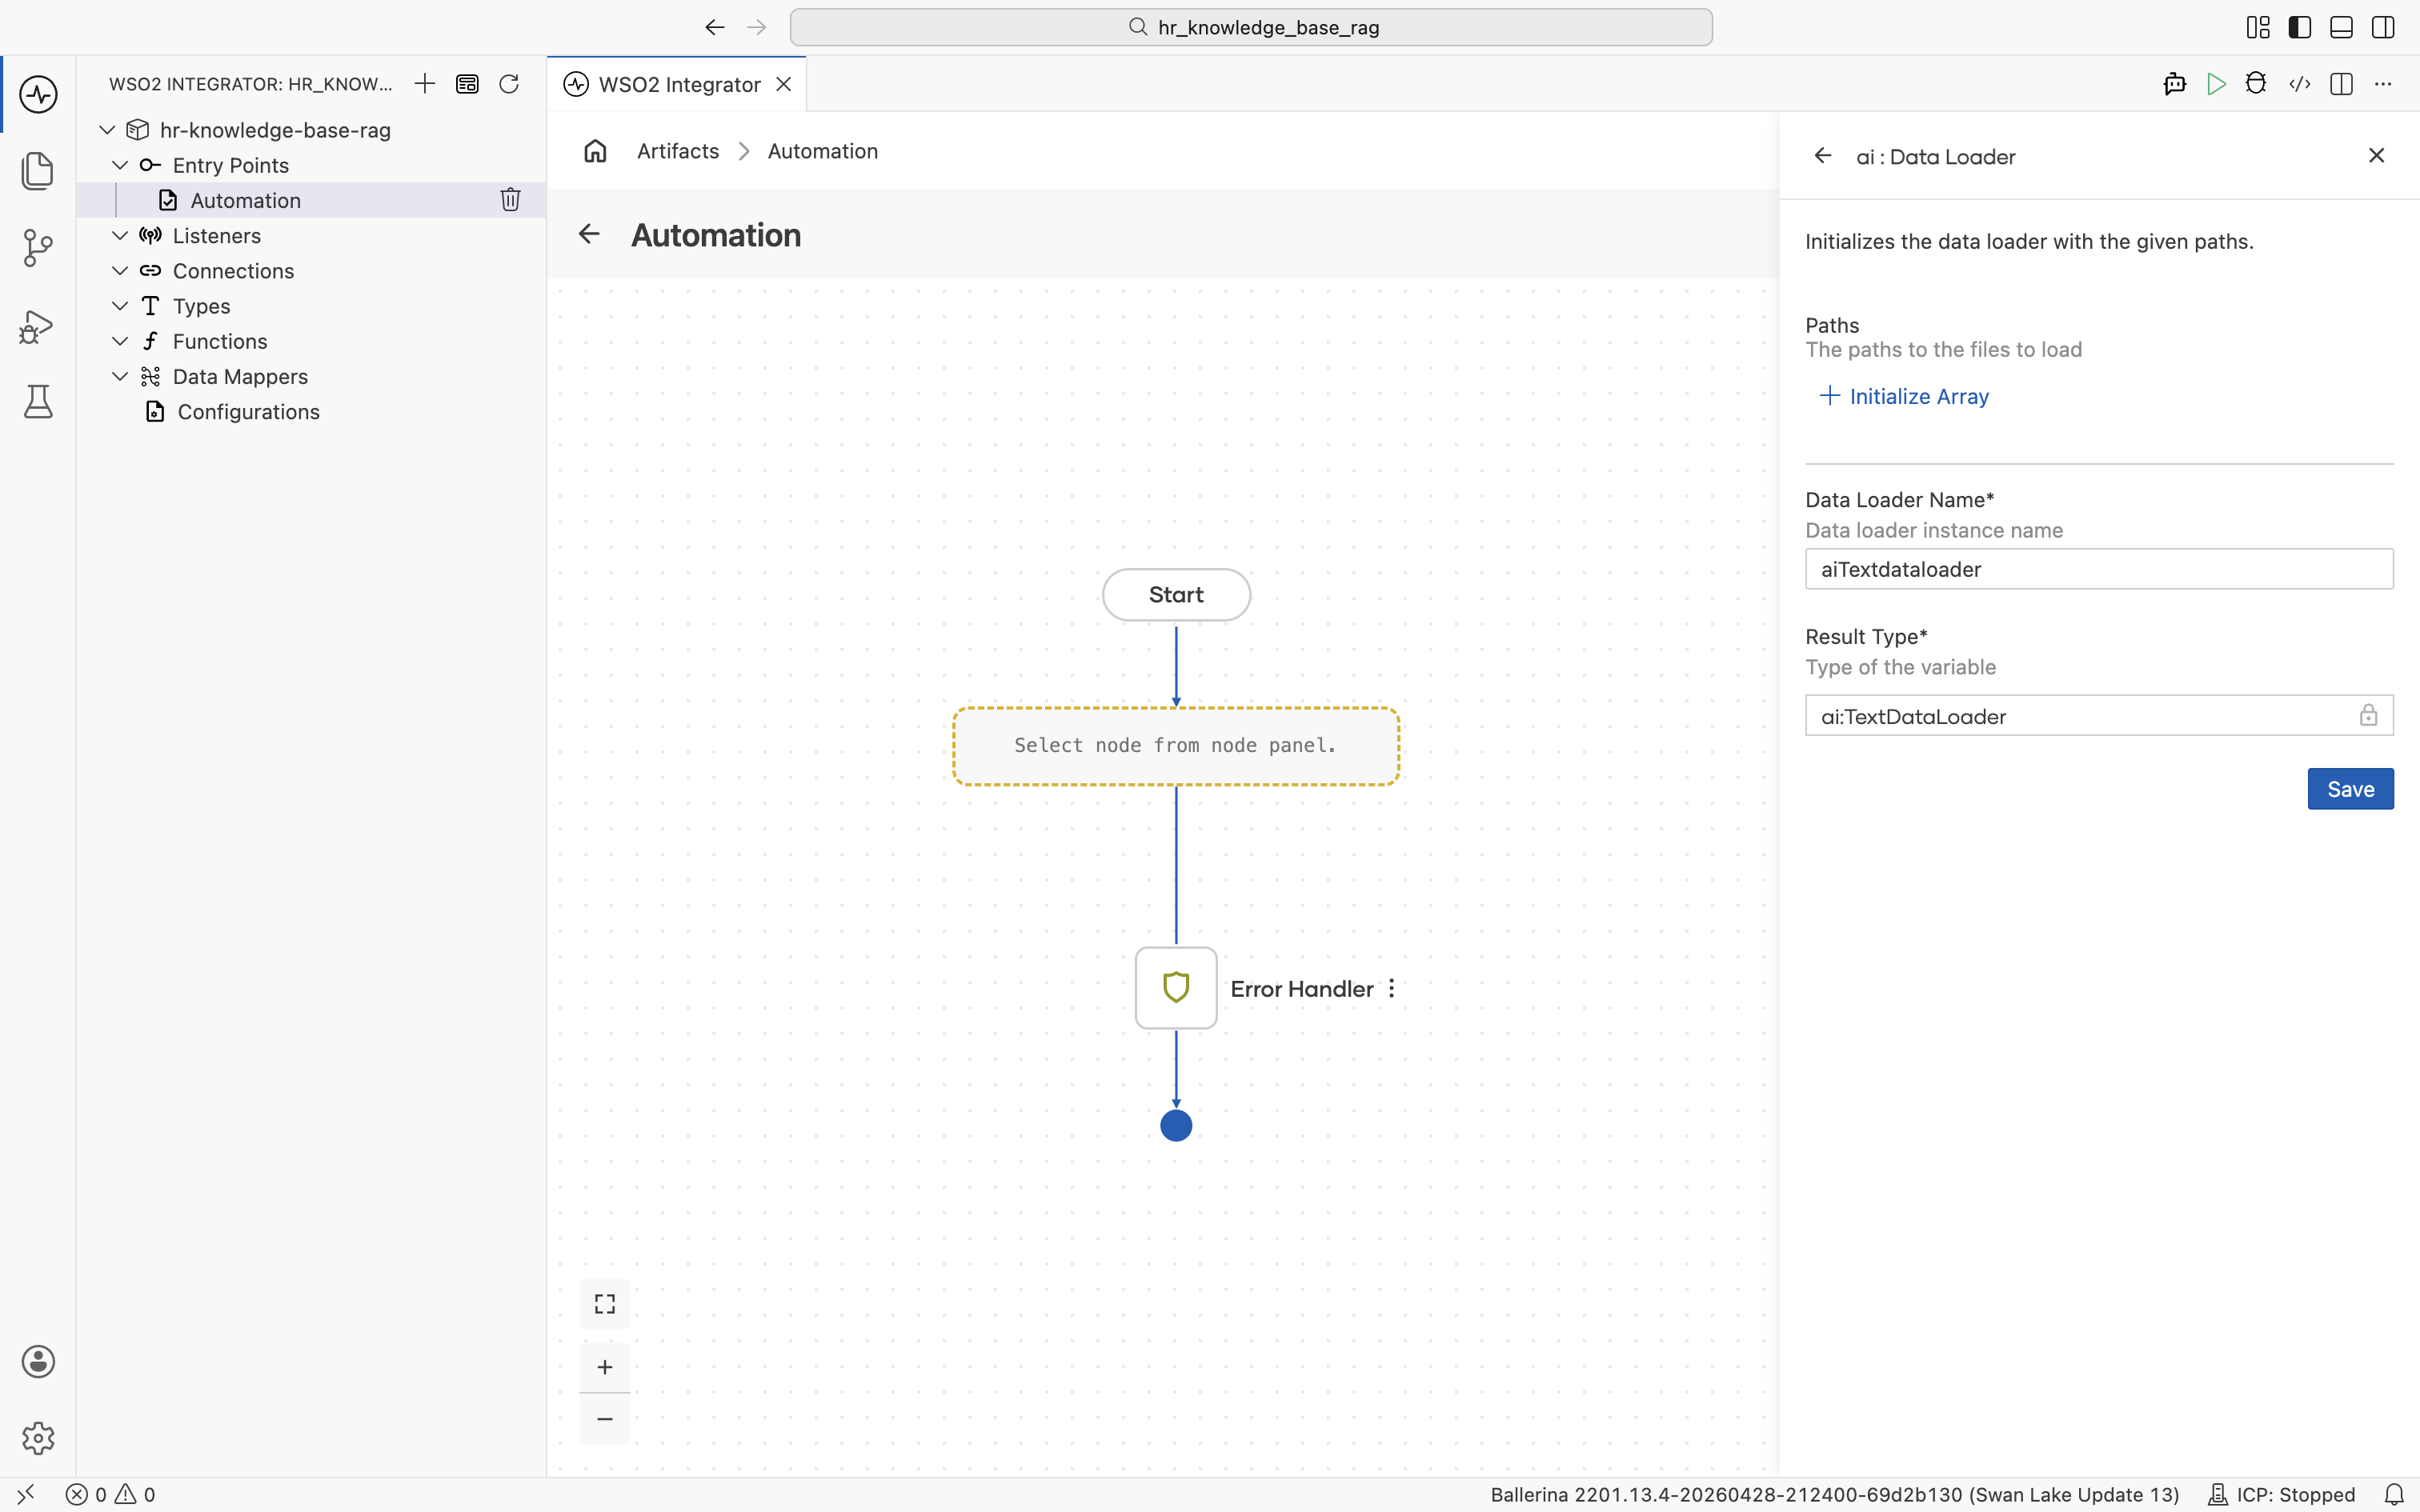
Task: Click the Result Type locked field
Action: (2099, 716)
